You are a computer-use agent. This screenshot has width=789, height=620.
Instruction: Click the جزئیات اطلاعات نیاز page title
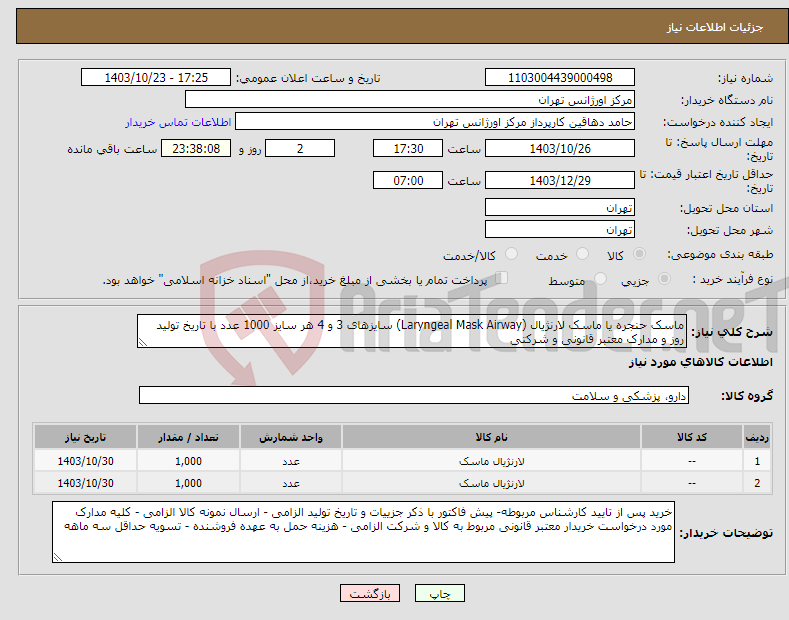click(x=715, y=27)
